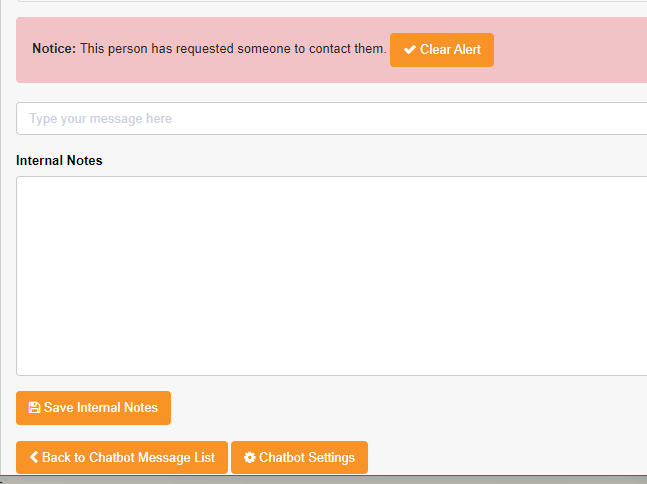This screenshot has height=484, width=647.
Task: Focus the 'Type your message here' field
Action: (x=330, y=119)
